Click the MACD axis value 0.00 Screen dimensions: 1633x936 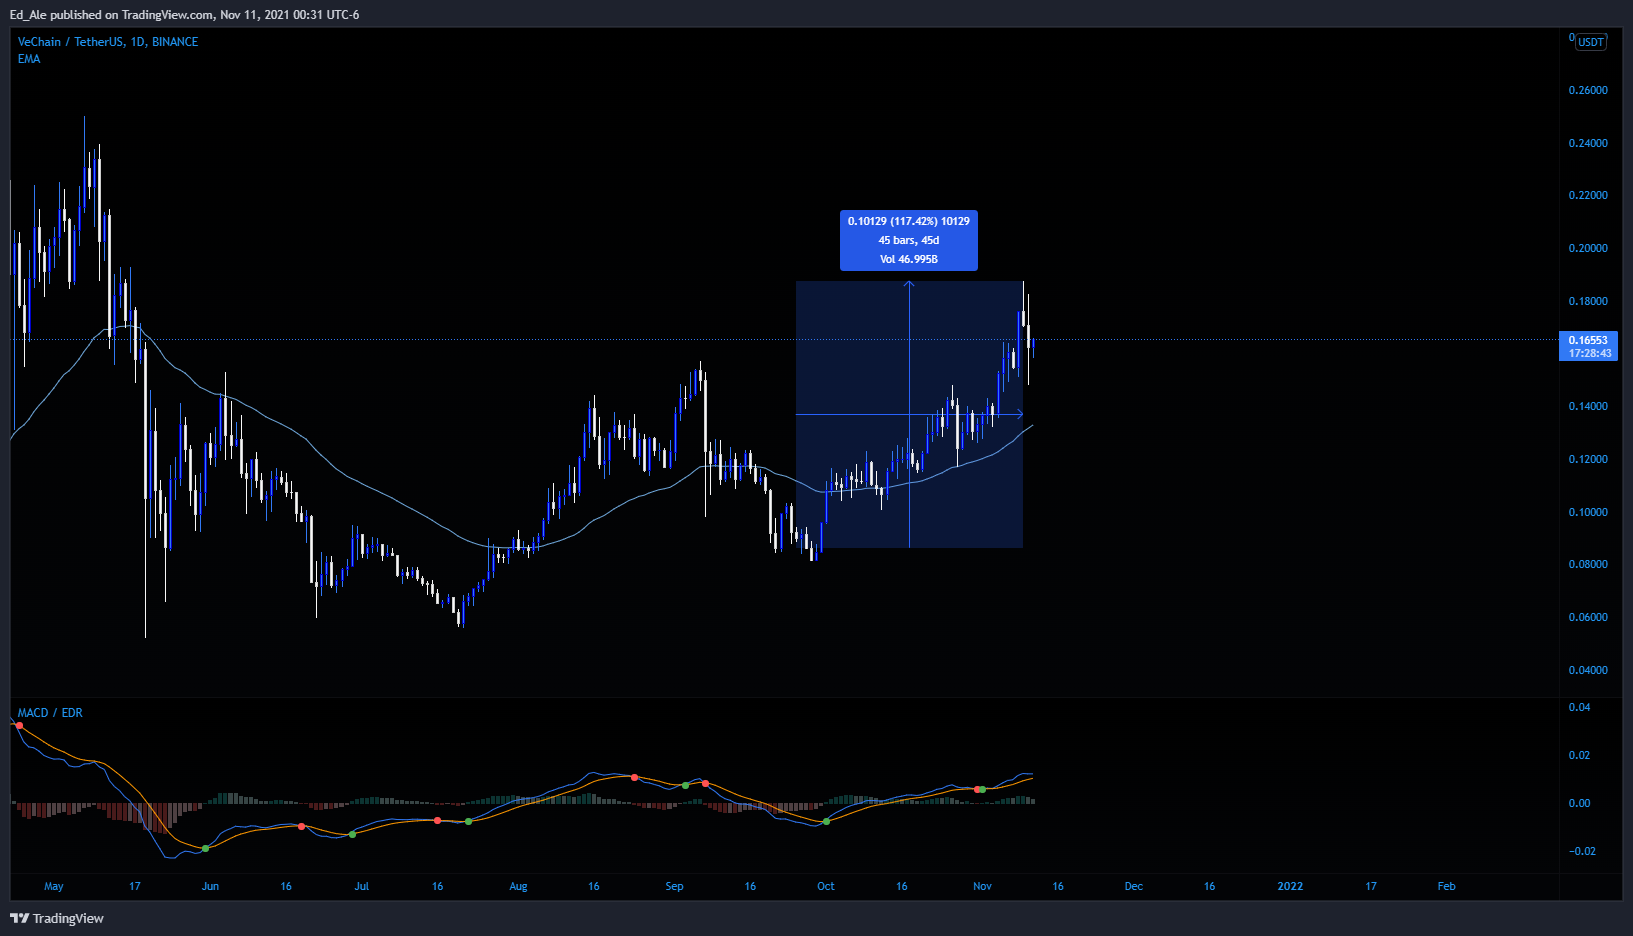[x=1579, y=803]
